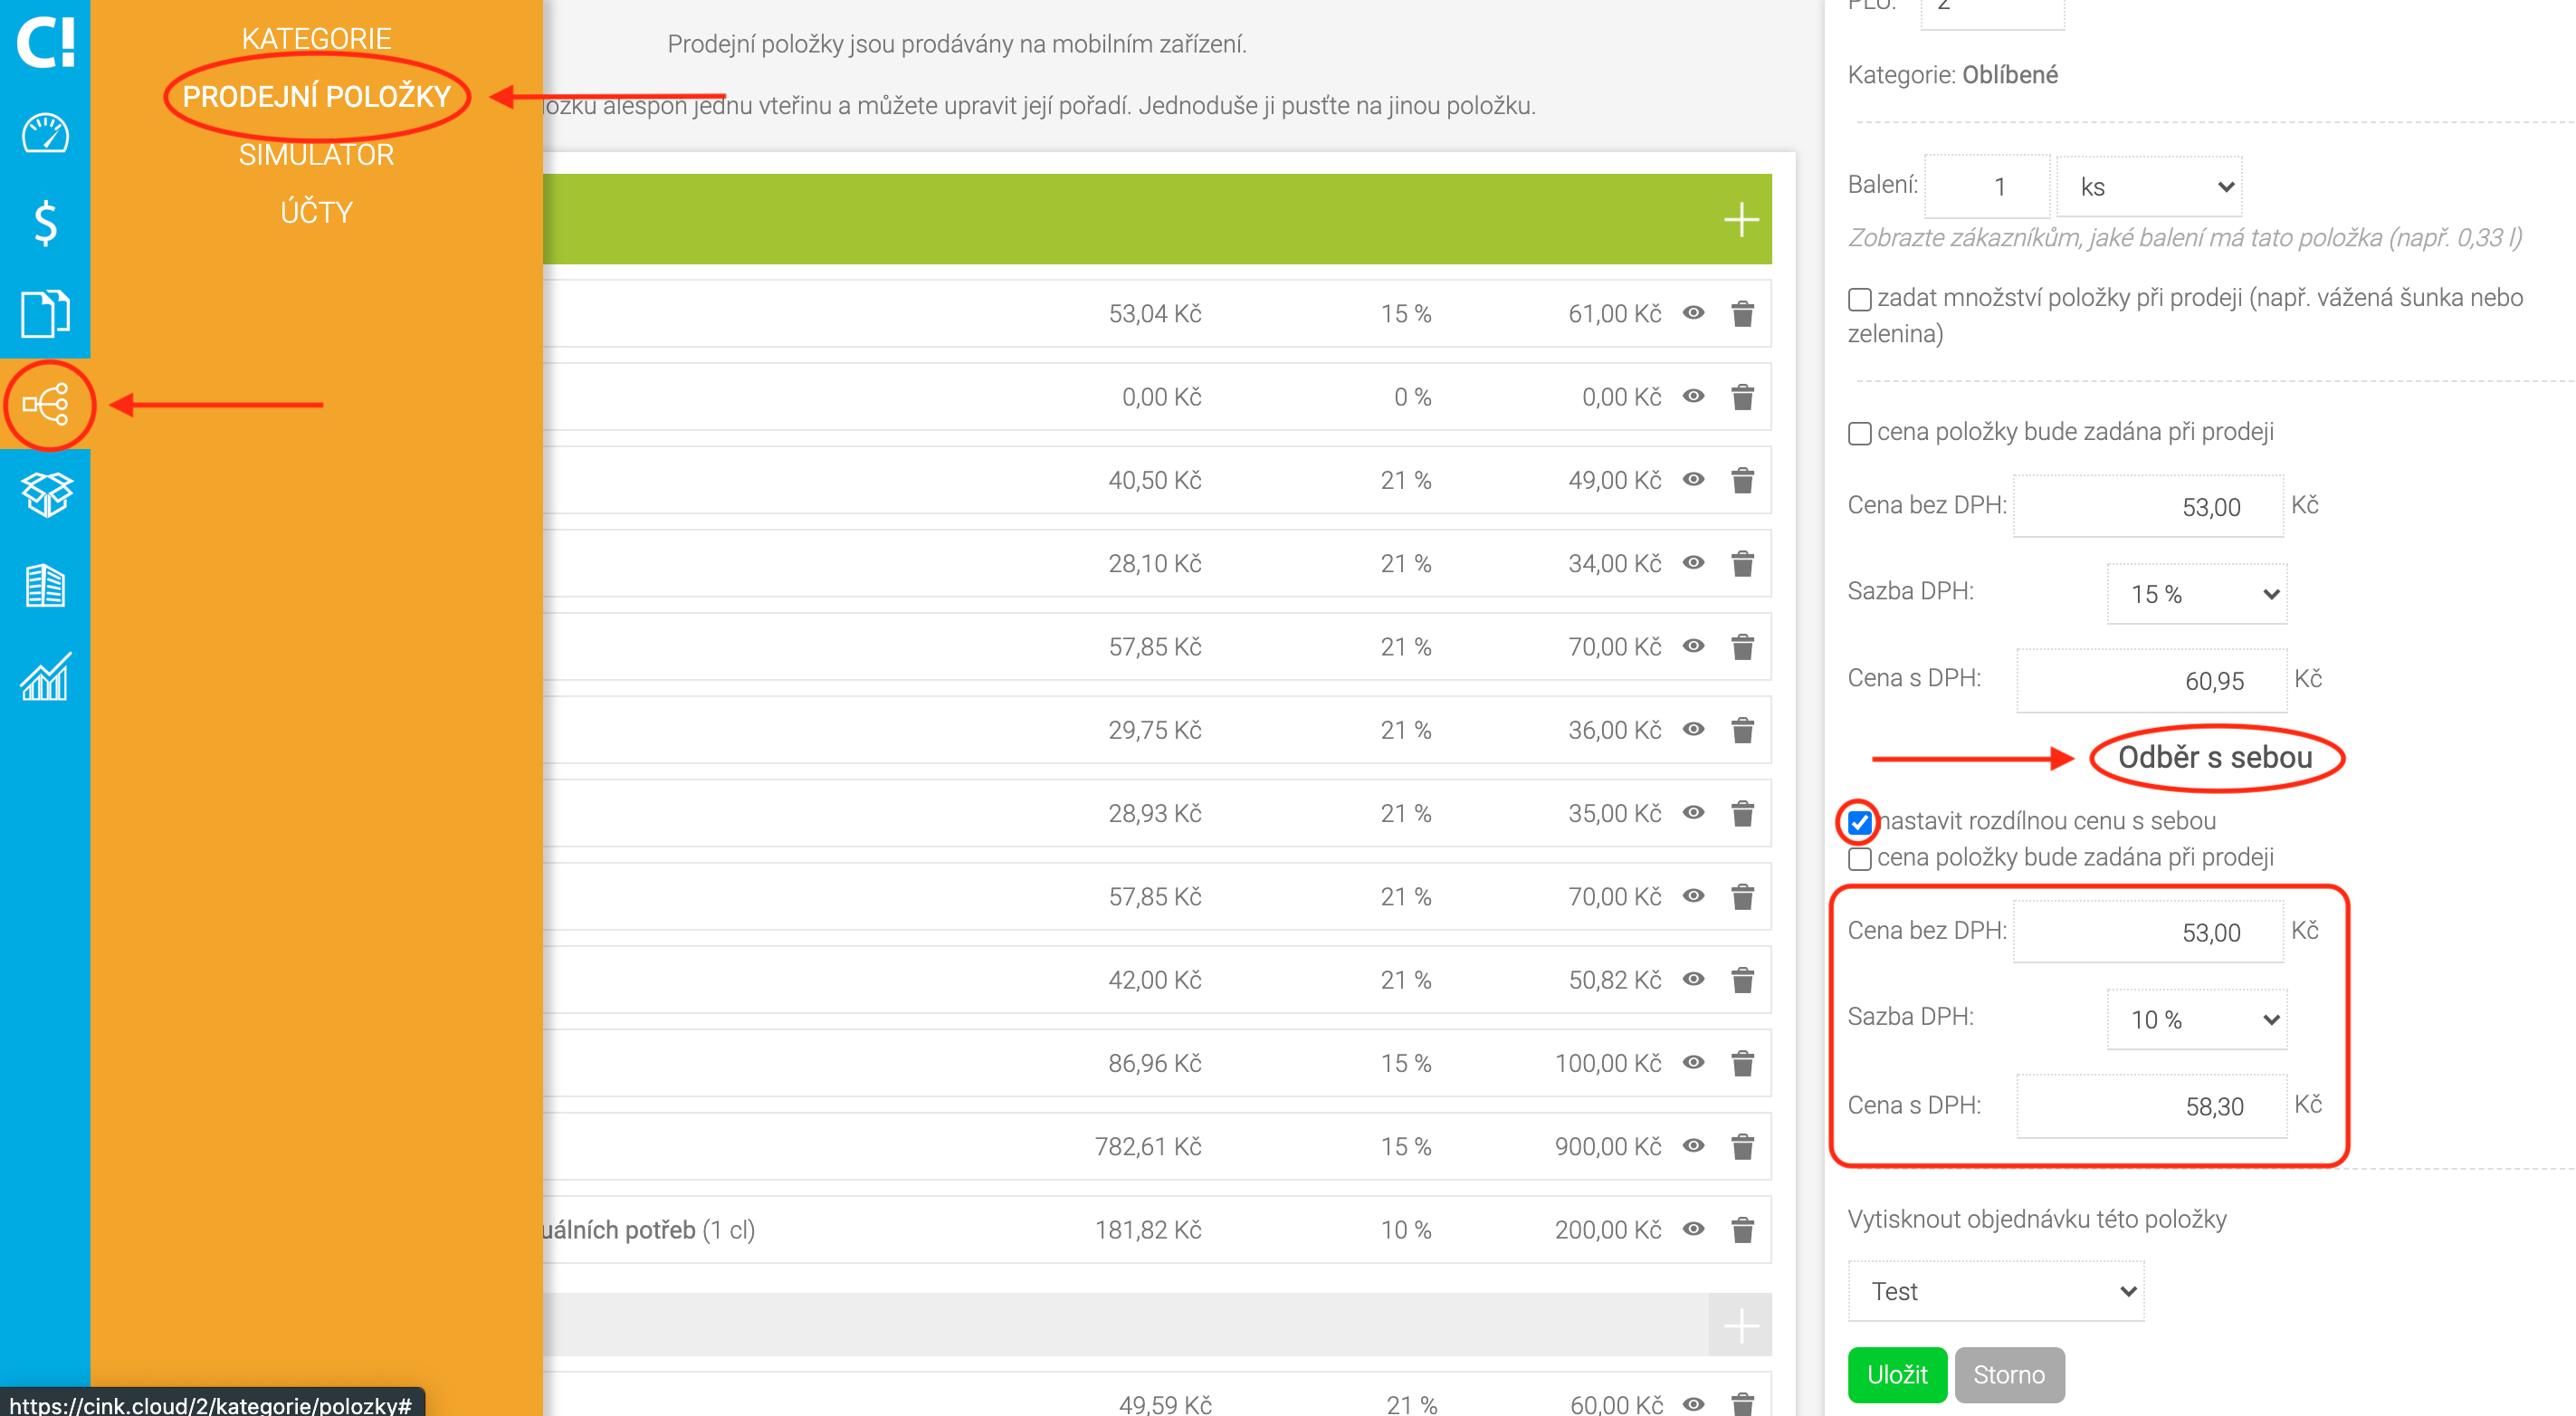Open the statistics chart icon in sidebar
Image resolution: width=2576 pixels, height=1416 pixels.
(x=45, y=676)
